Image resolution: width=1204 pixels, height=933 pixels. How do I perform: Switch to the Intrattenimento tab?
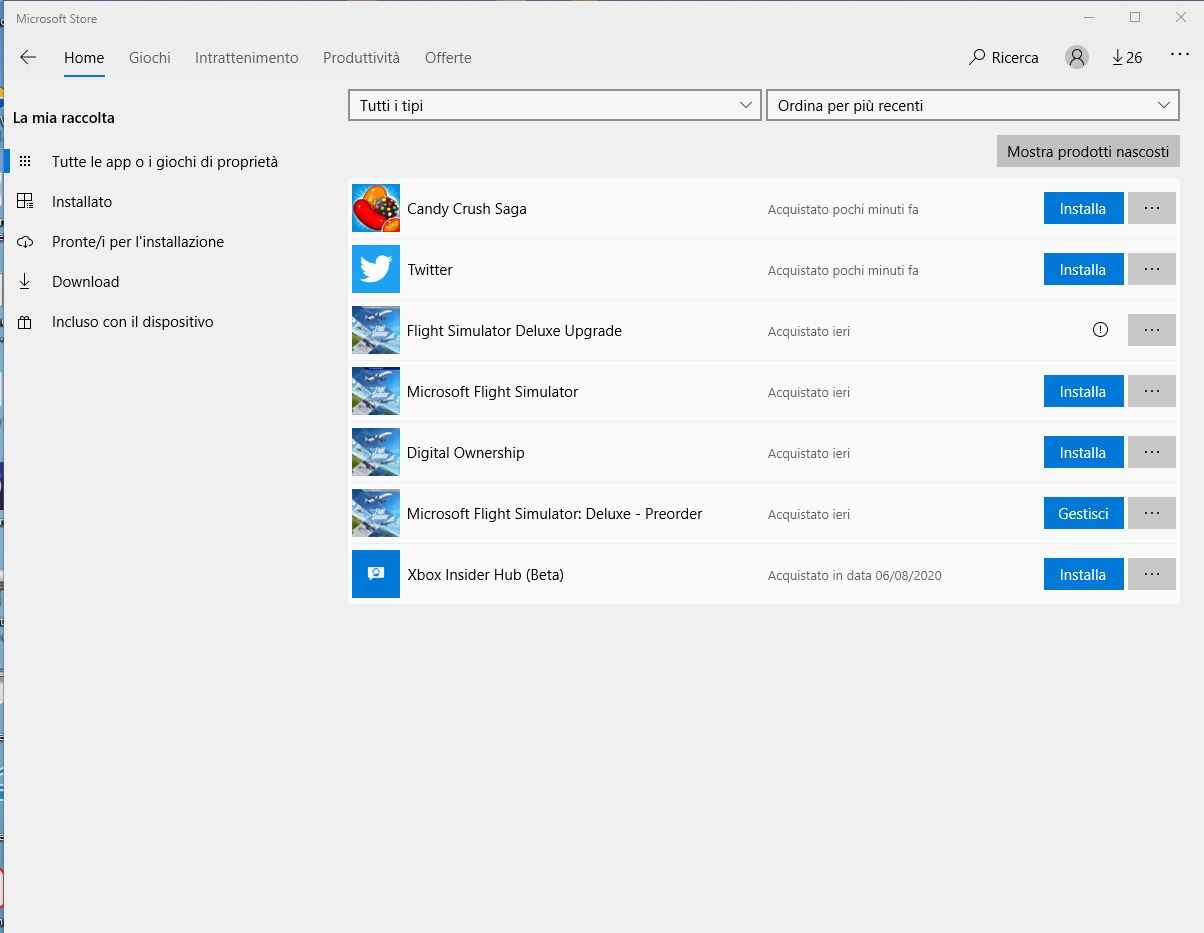(x=247, y=58)
